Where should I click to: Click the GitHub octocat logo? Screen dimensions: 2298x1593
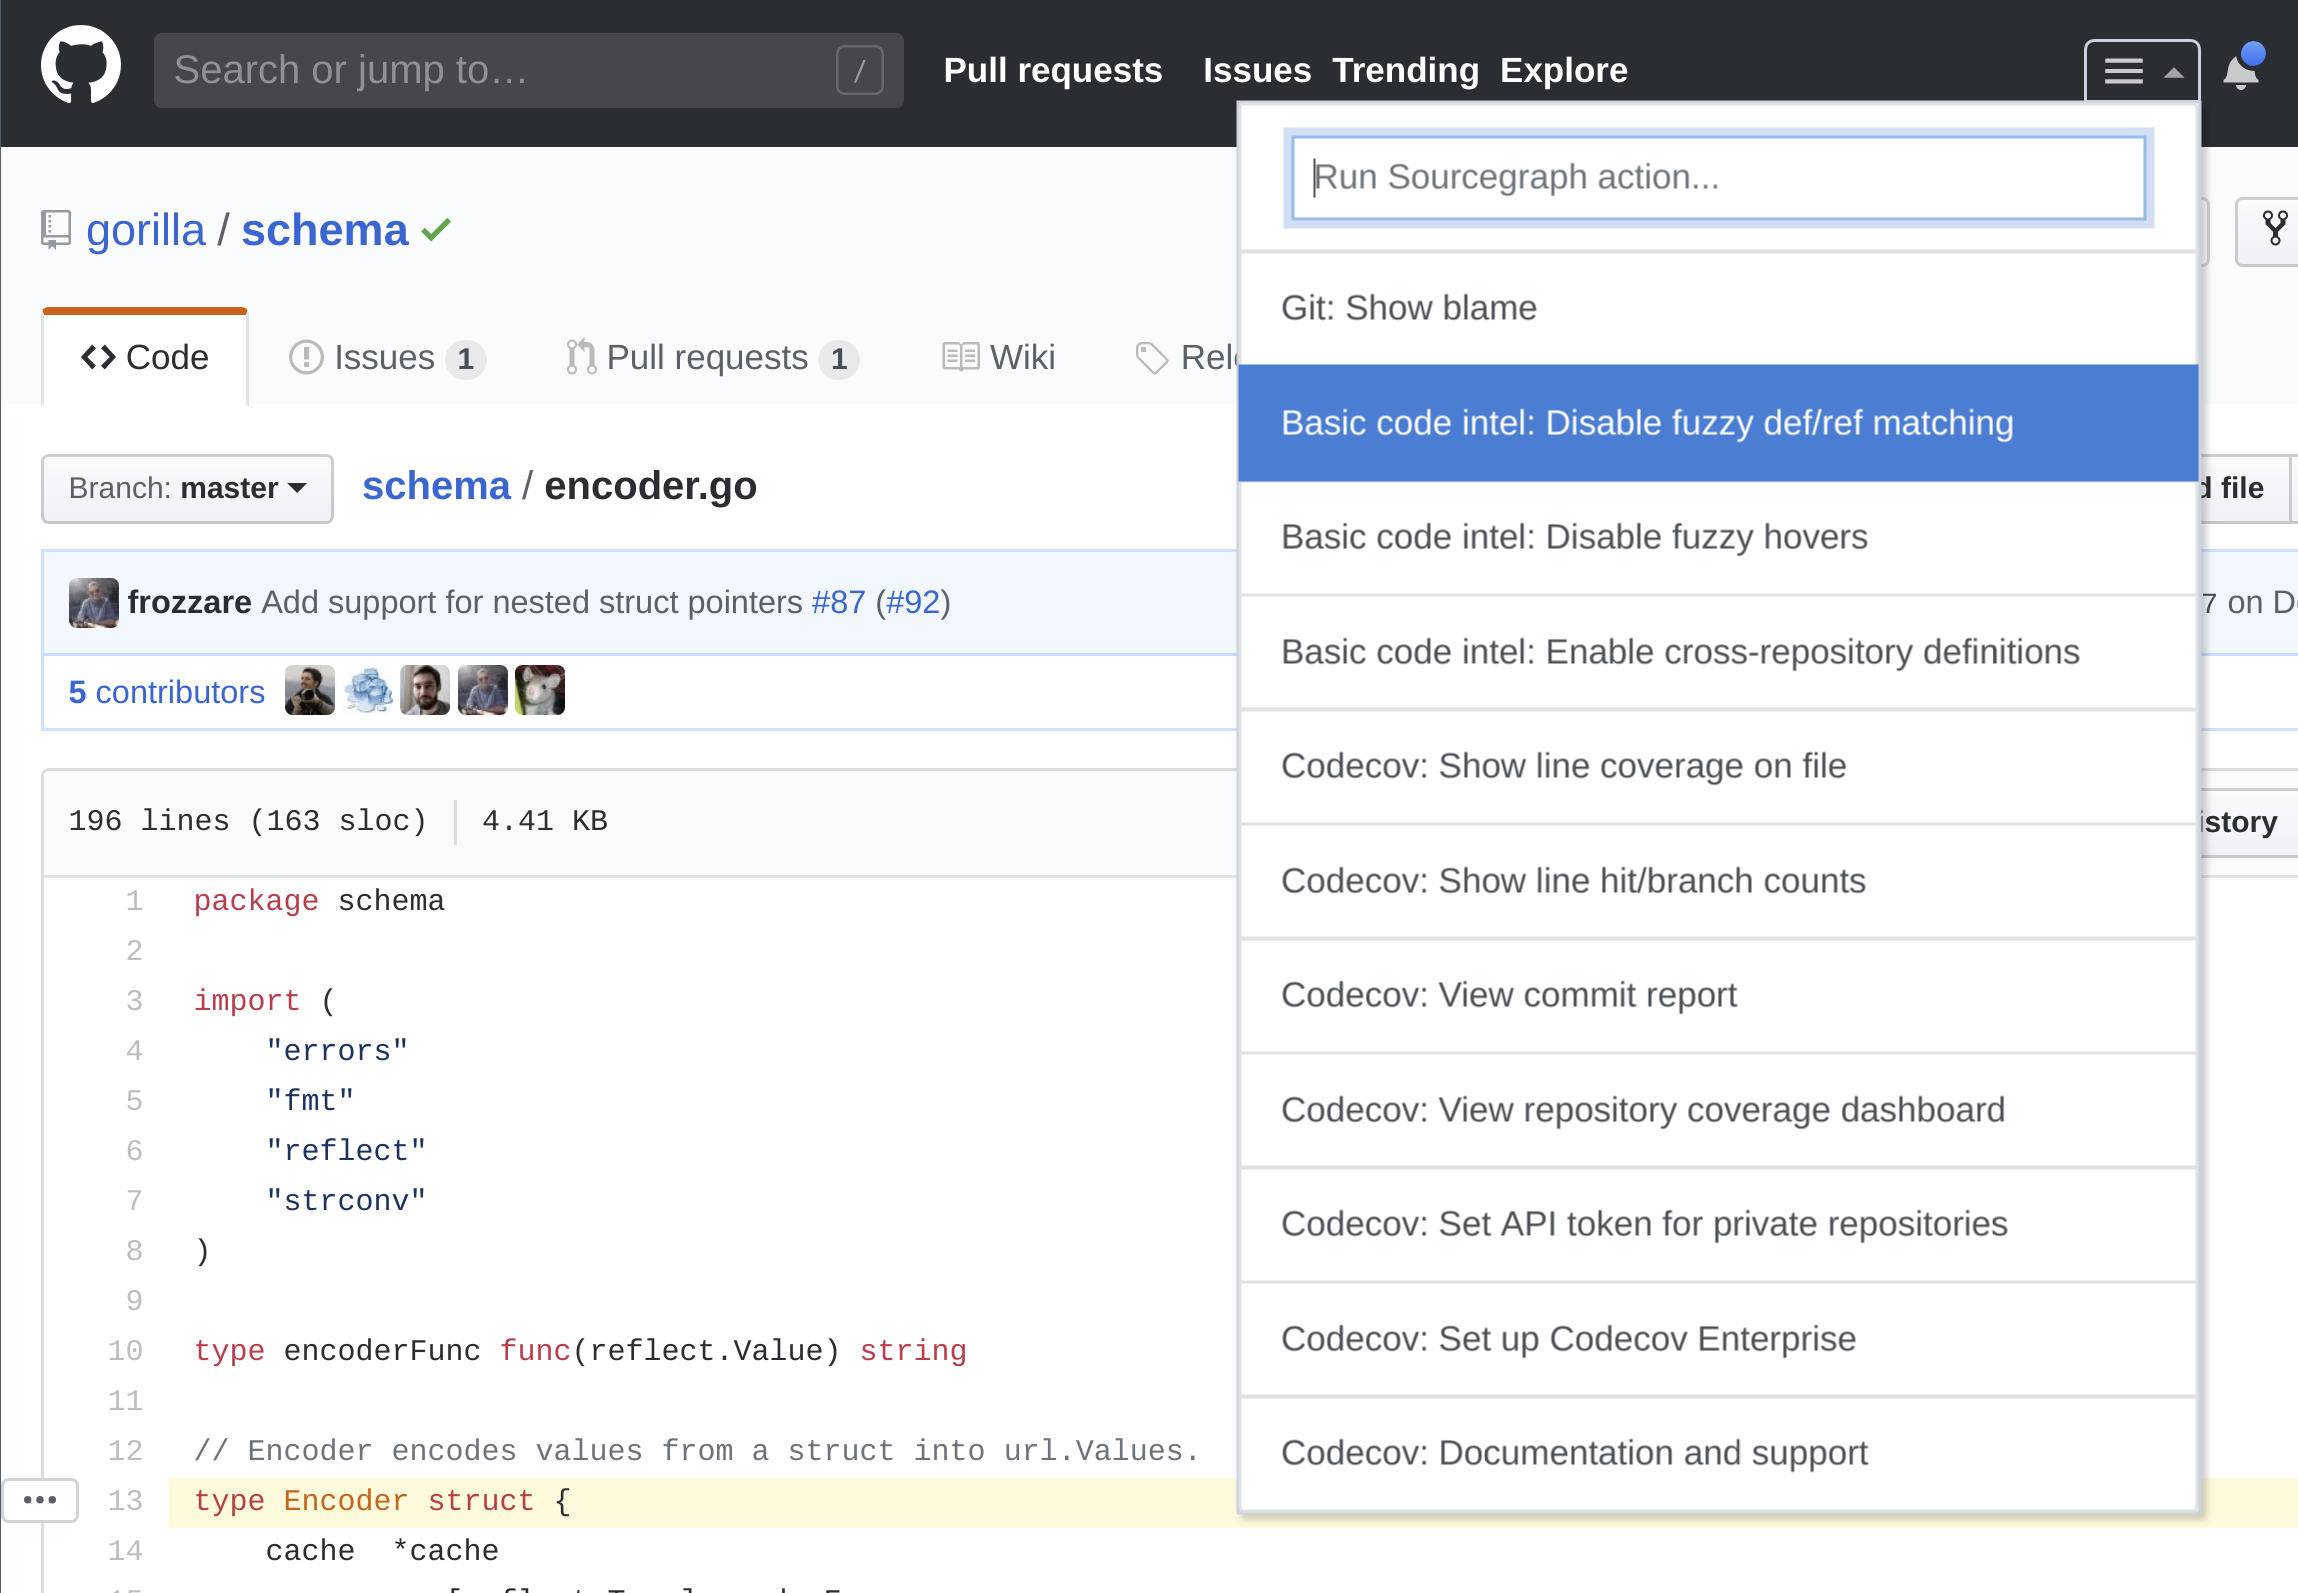[x=80, y=65]
